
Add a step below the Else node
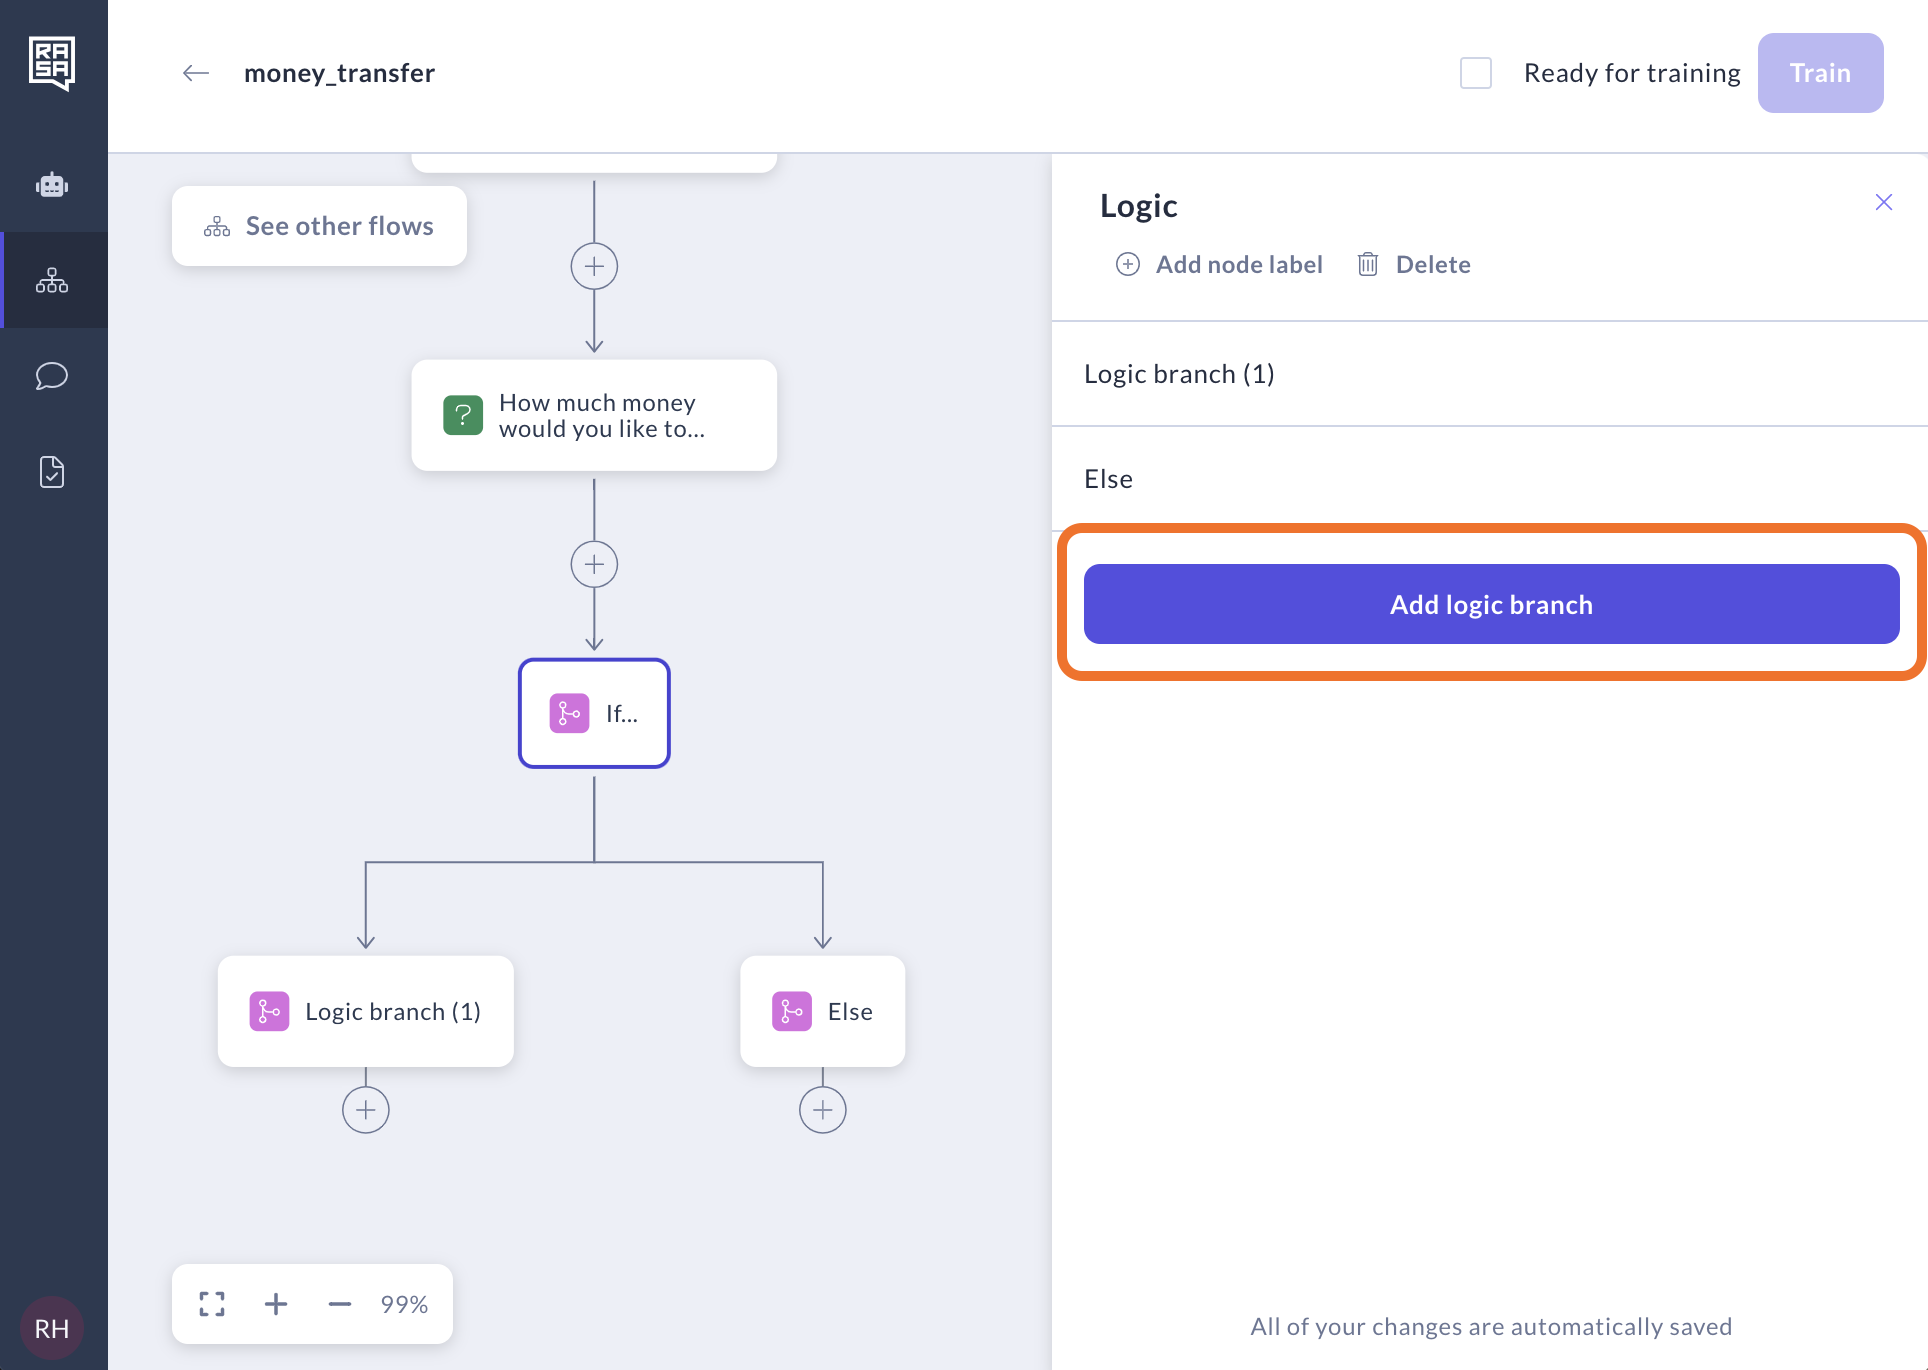point(823,1110)
